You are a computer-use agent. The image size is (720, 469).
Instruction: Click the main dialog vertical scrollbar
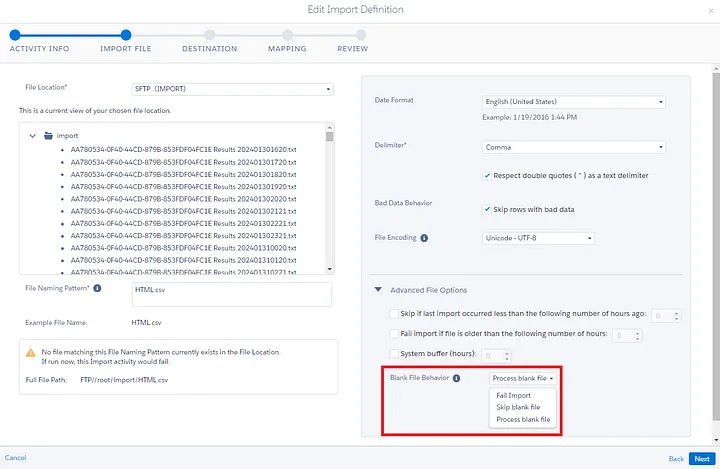click(716, 246)
